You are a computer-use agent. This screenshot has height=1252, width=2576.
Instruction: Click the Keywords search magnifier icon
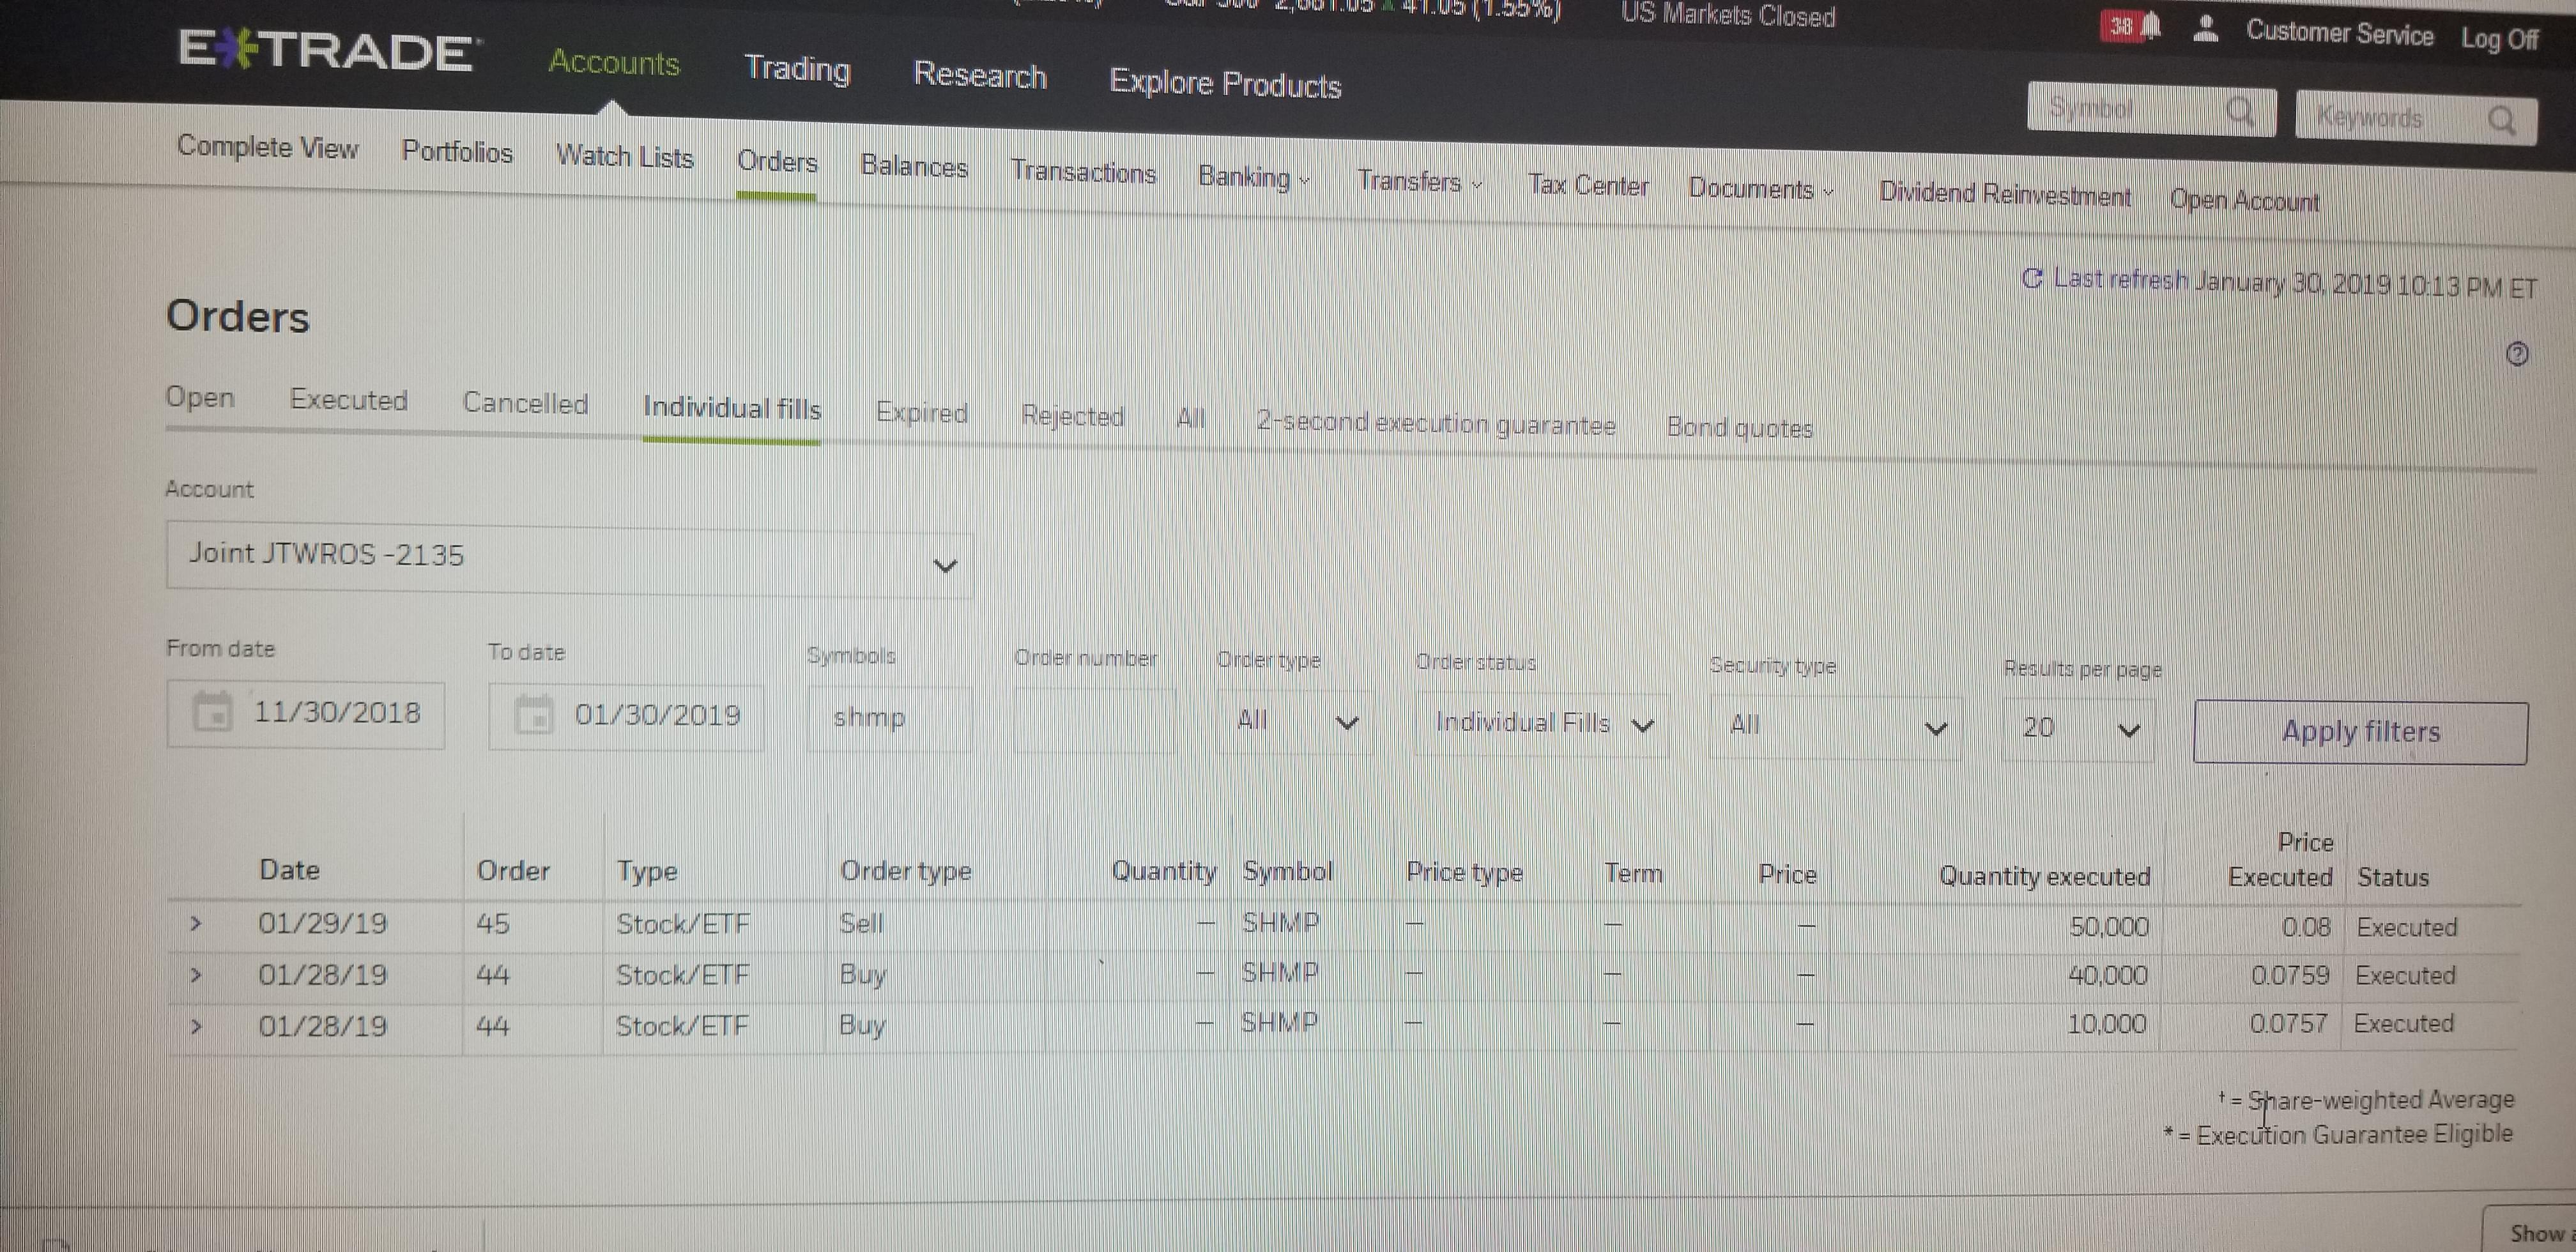[x=2502, y=121]
